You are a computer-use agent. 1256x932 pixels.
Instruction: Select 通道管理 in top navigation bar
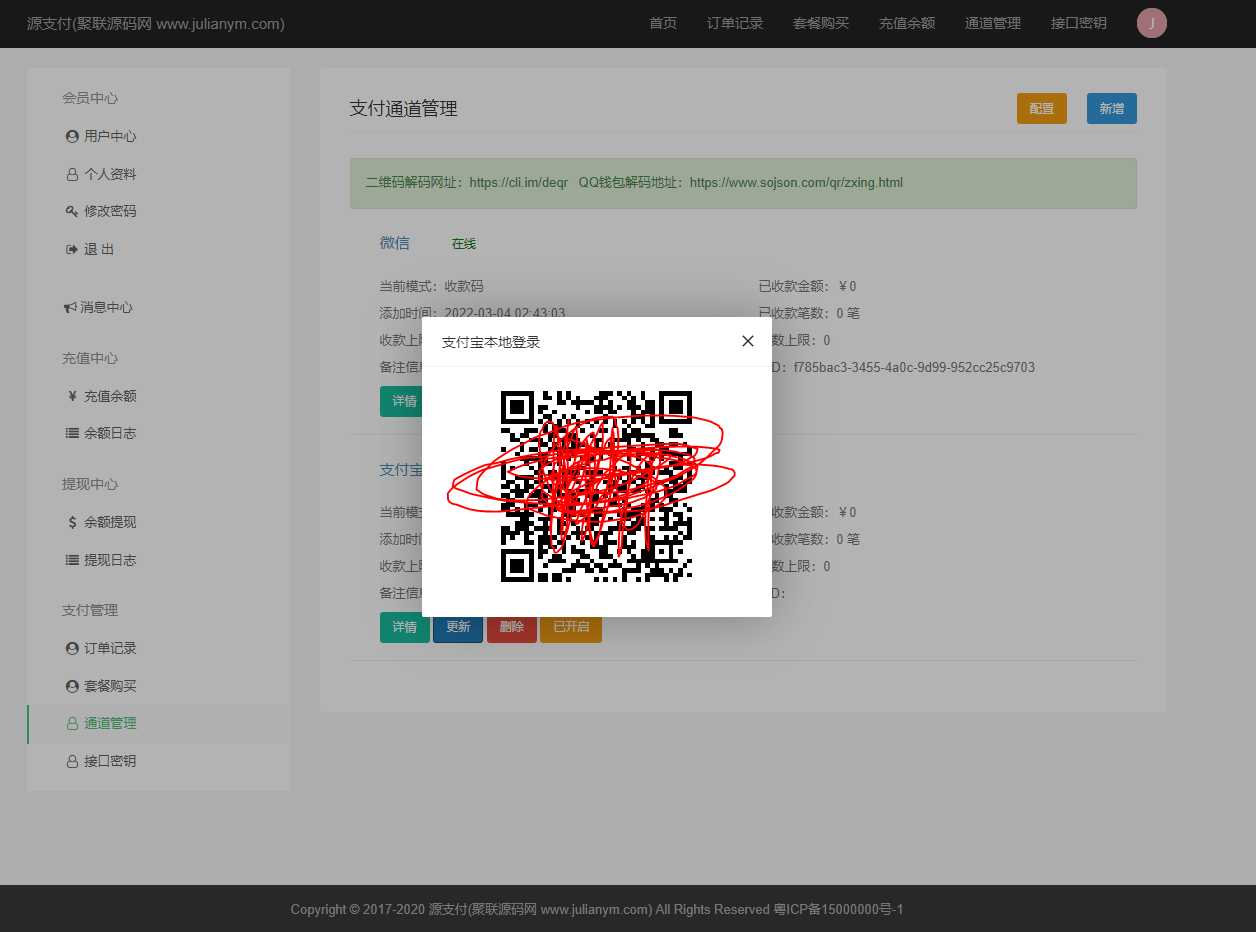993,23
